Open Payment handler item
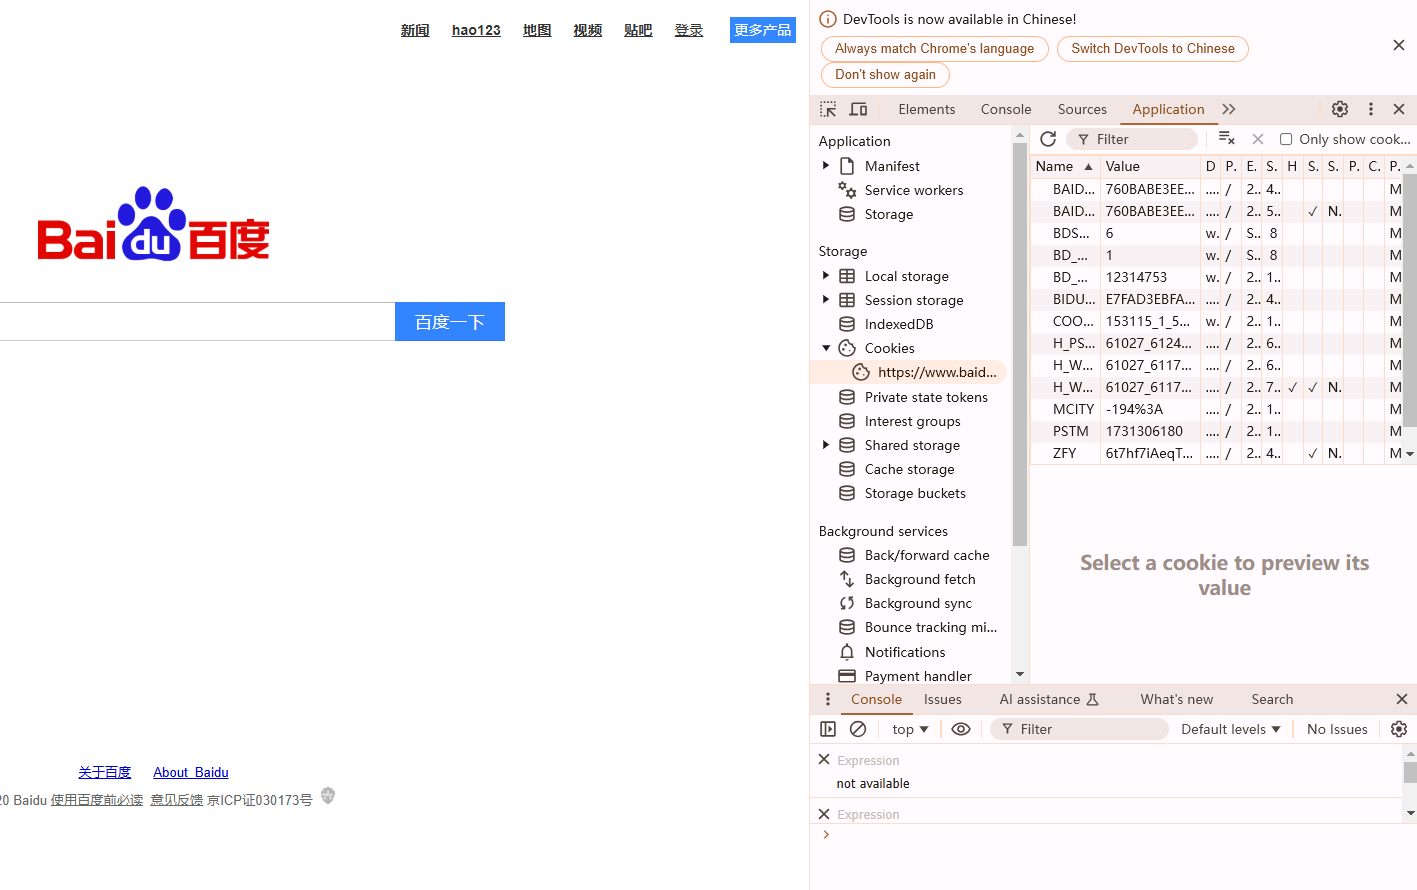Viewport: 1417px width, 890px height. pos(918,676)
